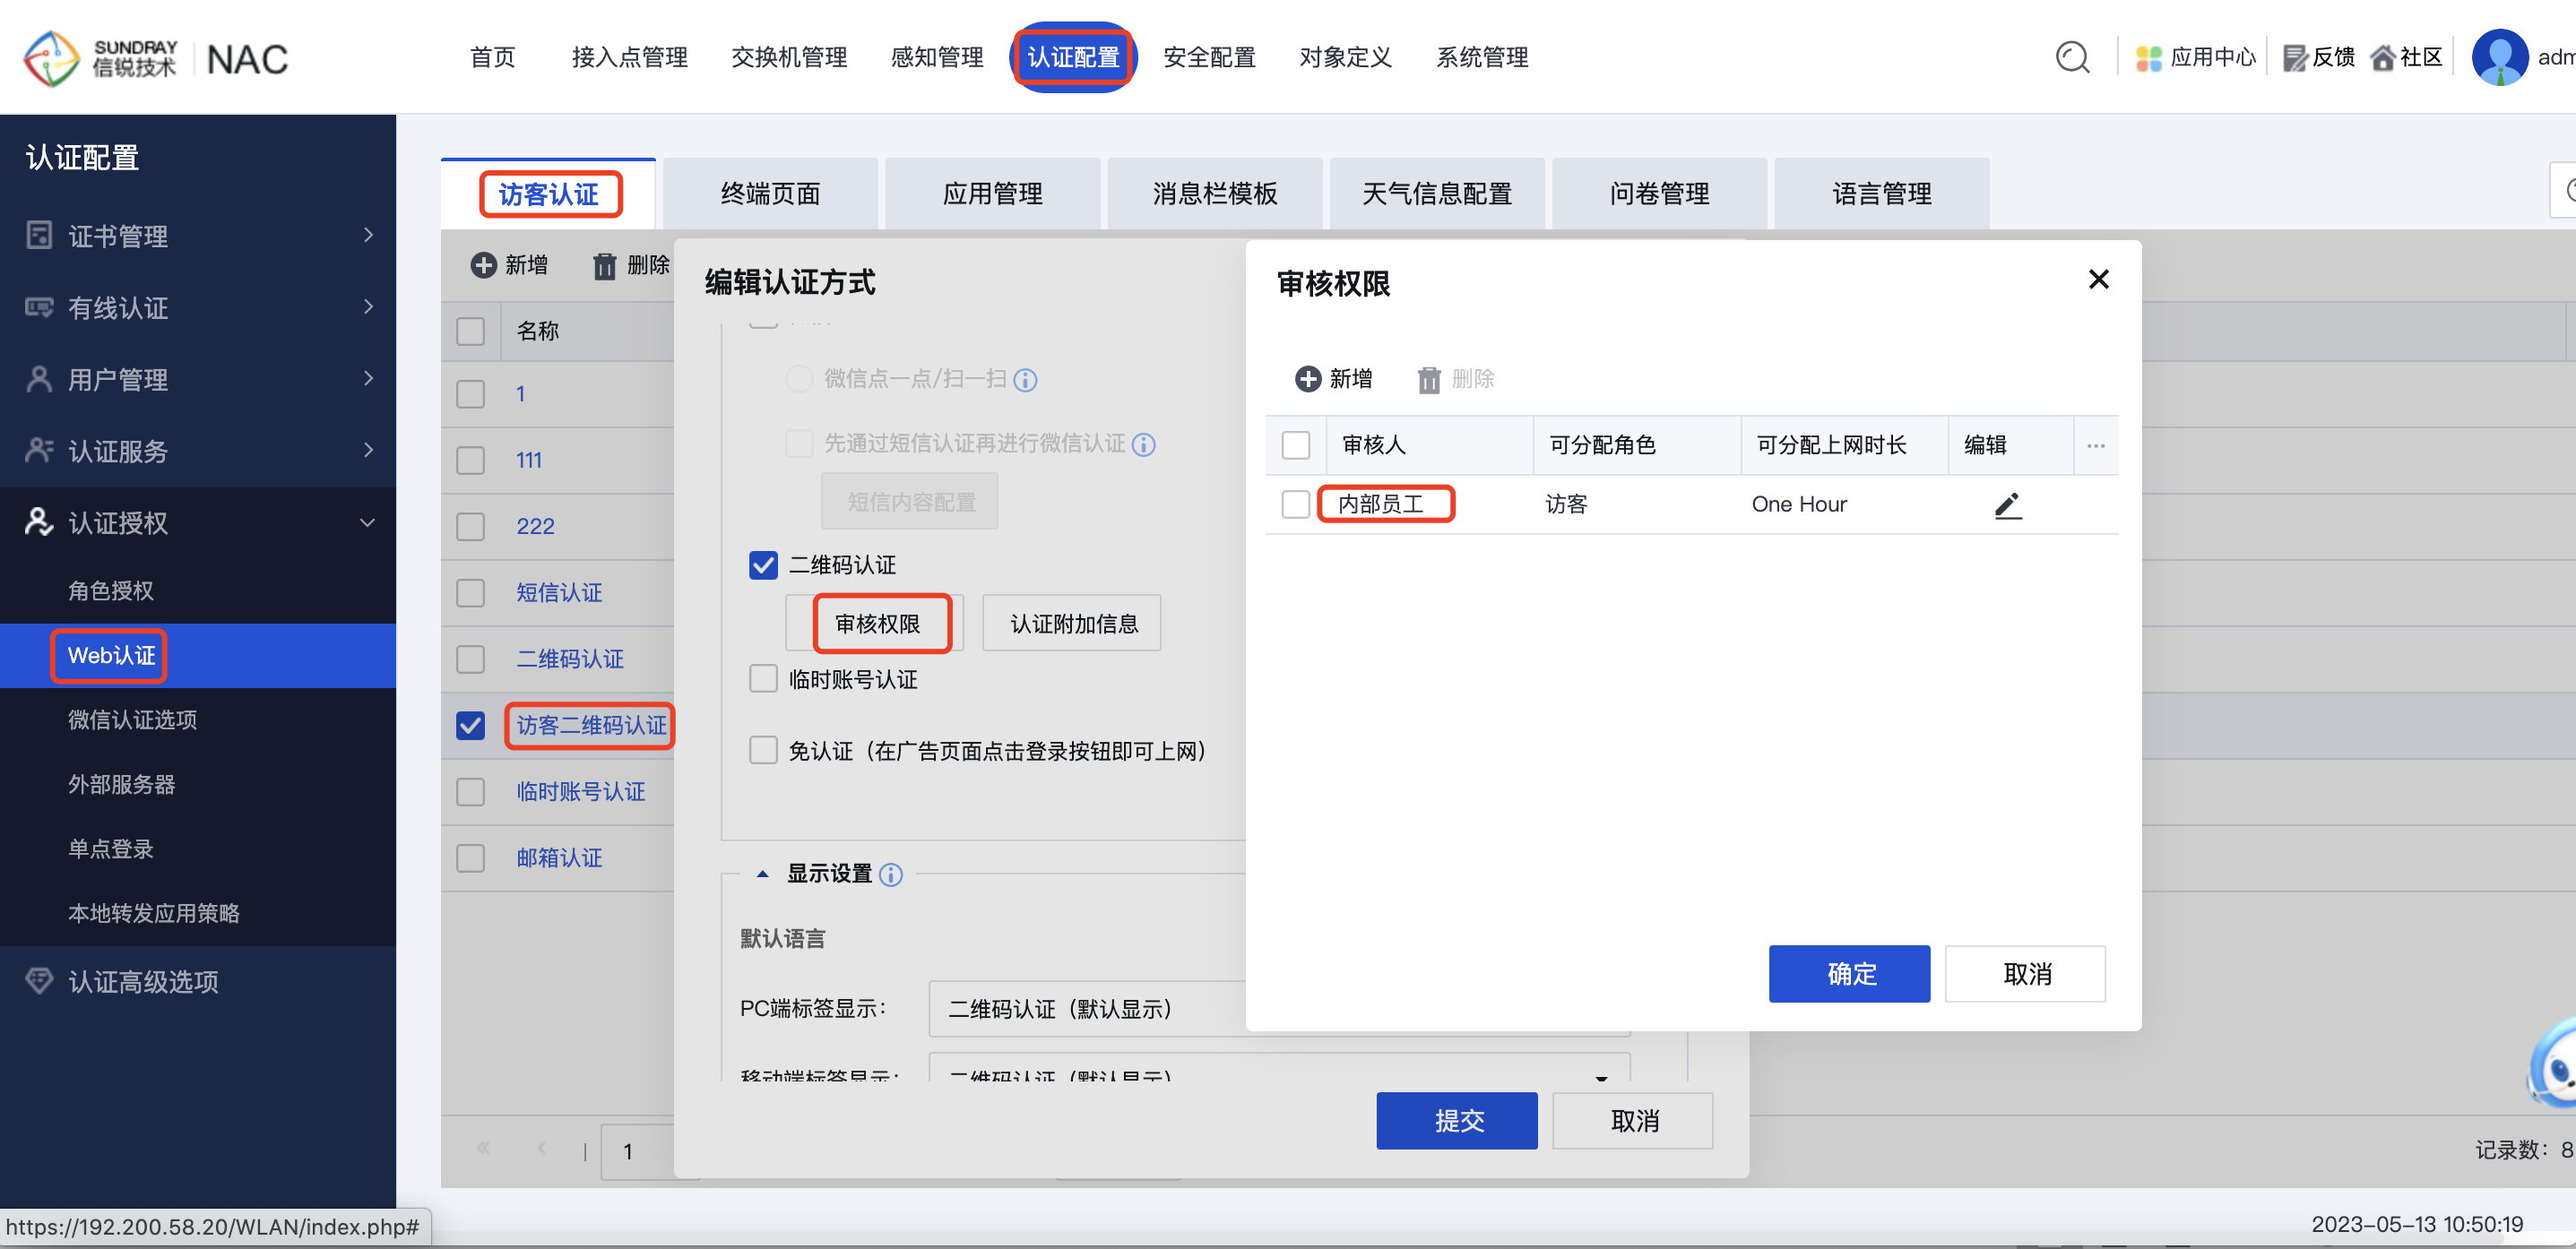Click the 提交 button

[1457, 1120]
